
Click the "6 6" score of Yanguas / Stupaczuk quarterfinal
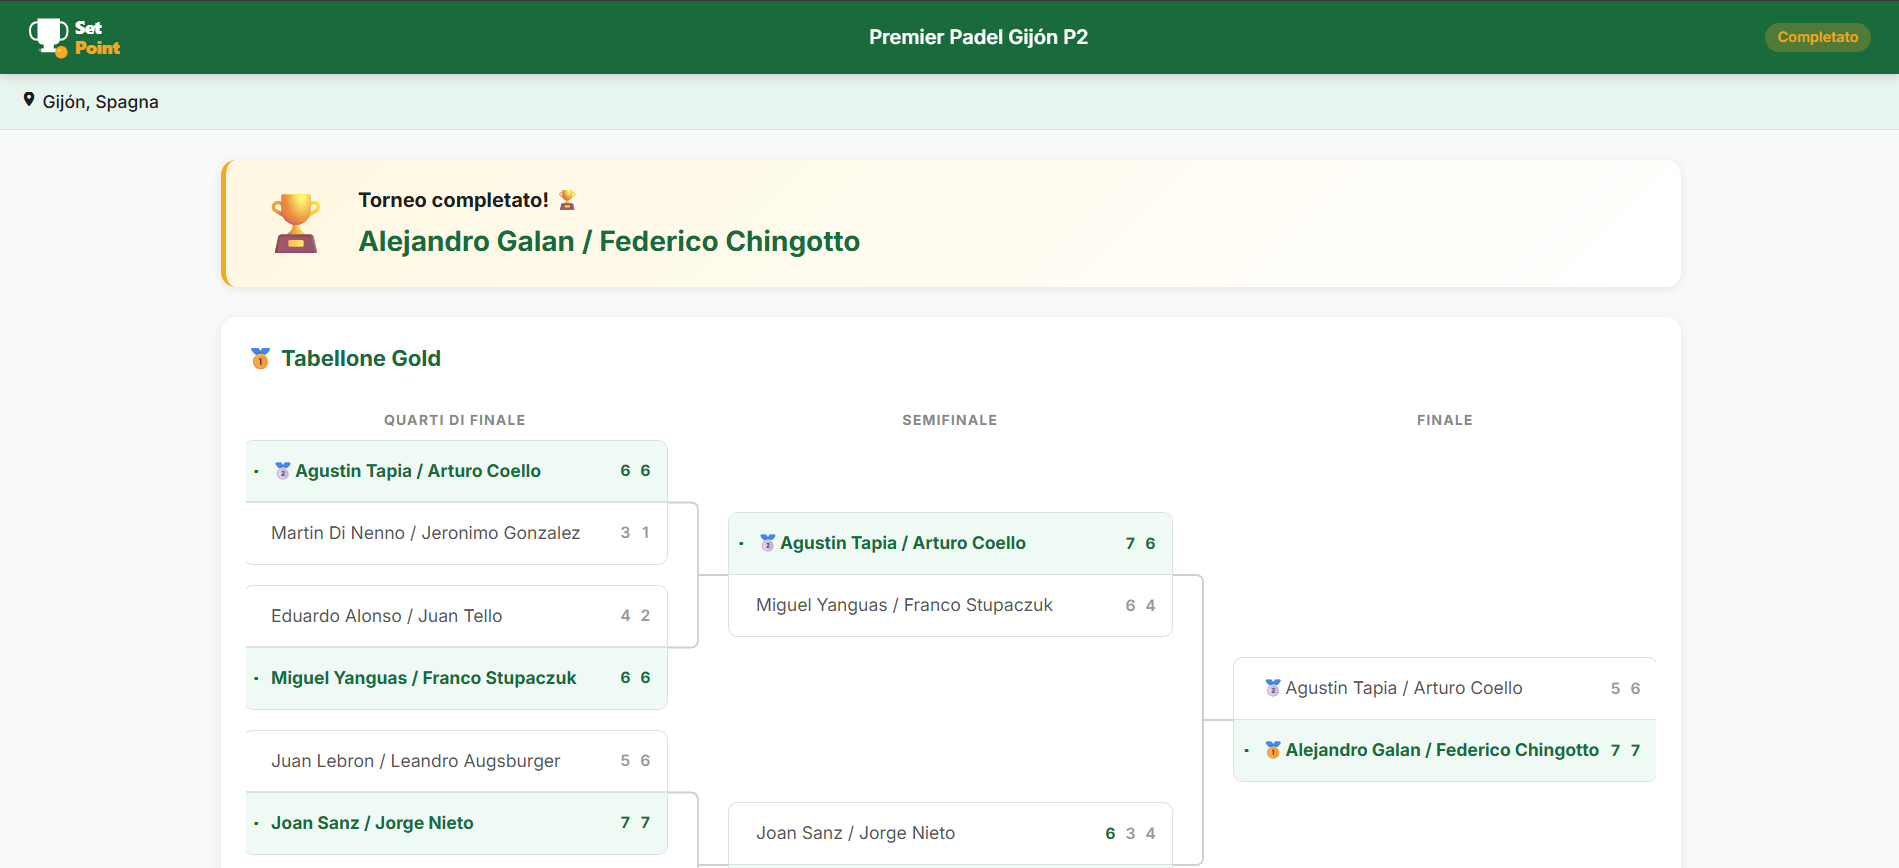pos(635,678)
